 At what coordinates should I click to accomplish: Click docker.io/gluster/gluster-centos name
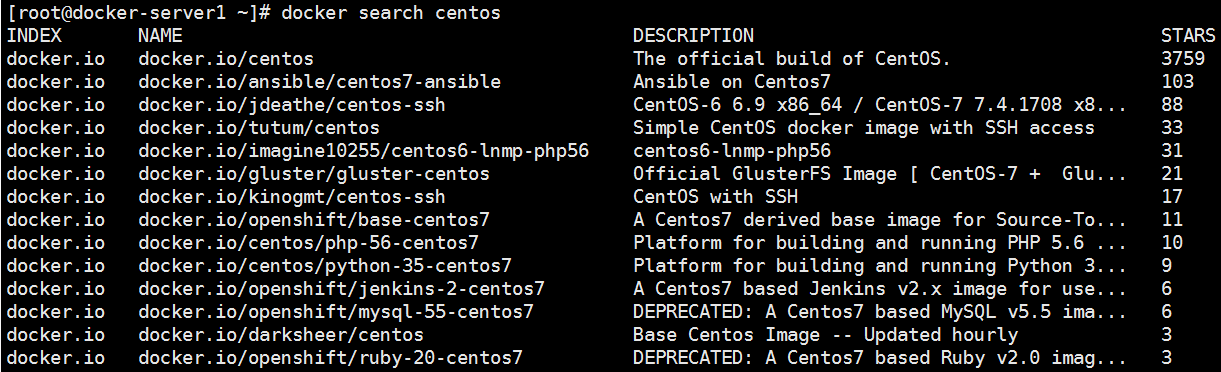click(x=314, y=174)
